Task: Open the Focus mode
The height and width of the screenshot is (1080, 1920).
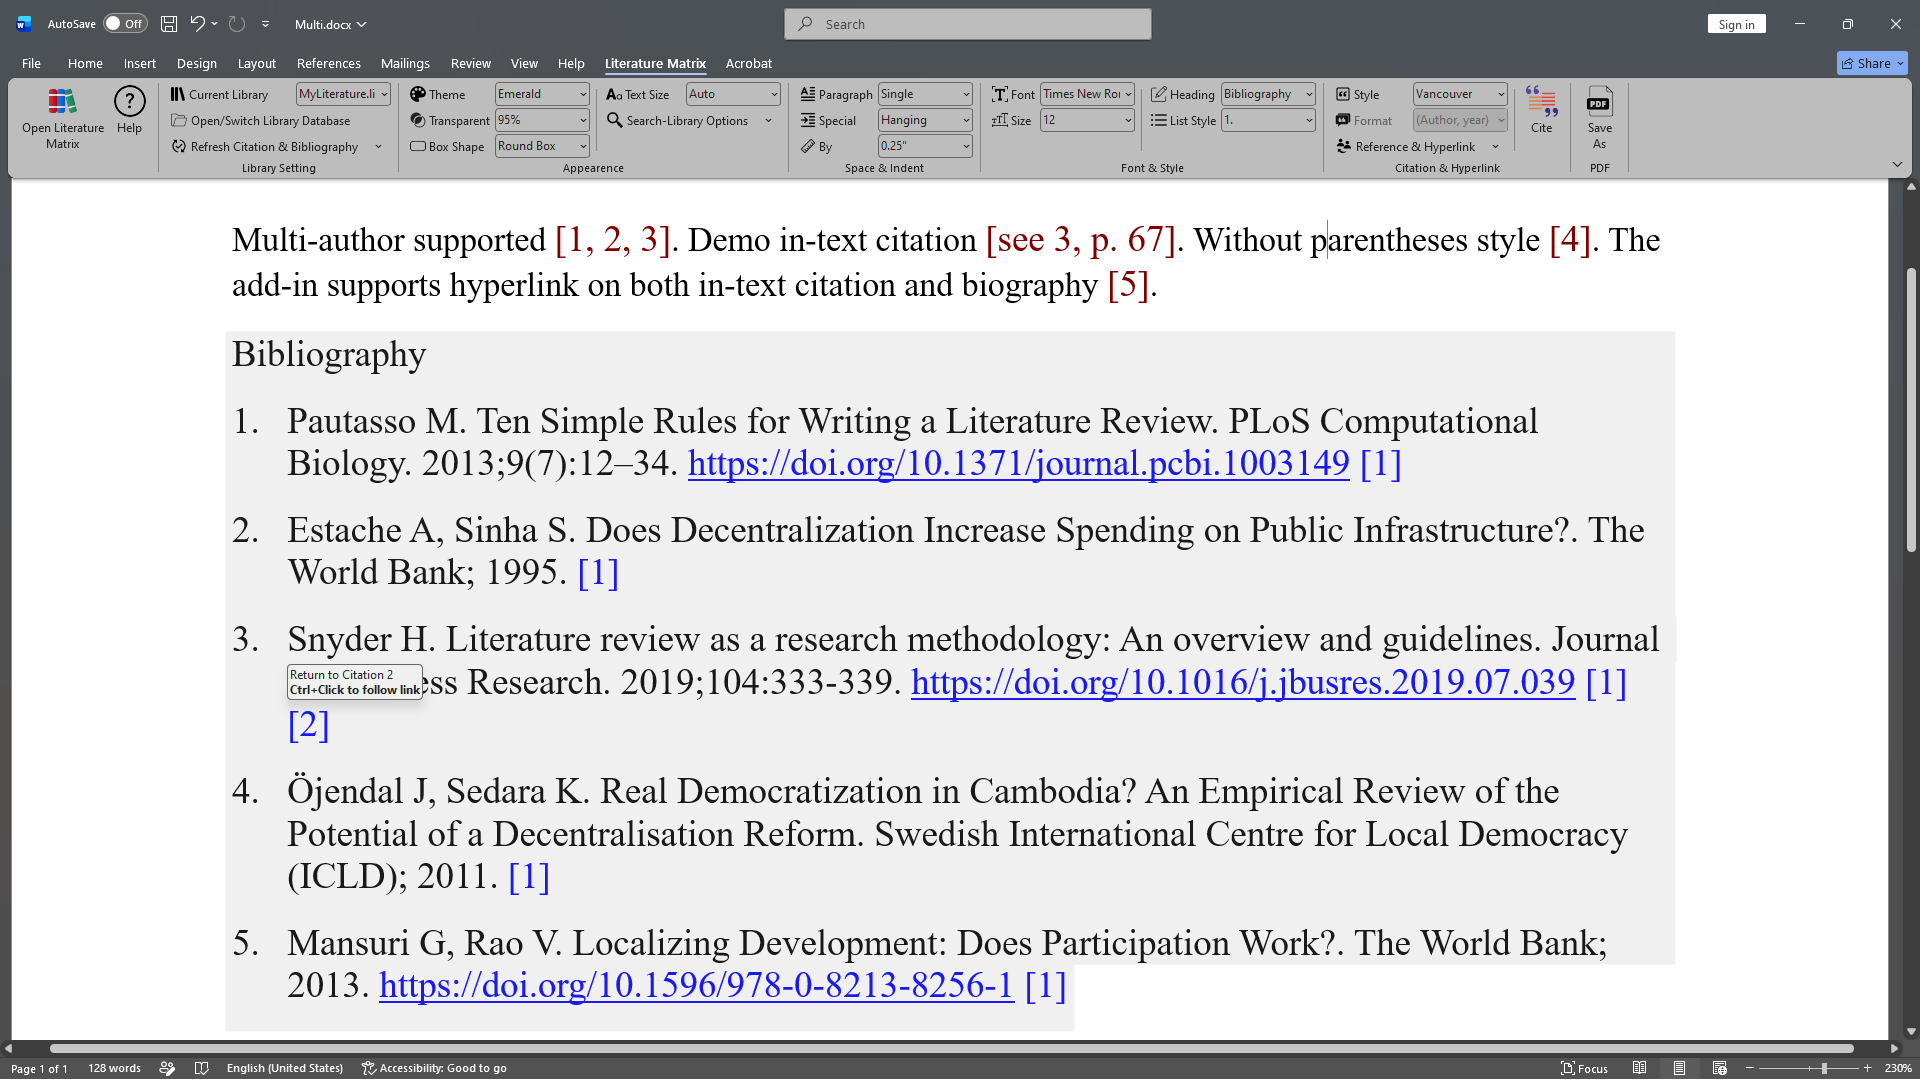Action: (x=1585, y=1068)
